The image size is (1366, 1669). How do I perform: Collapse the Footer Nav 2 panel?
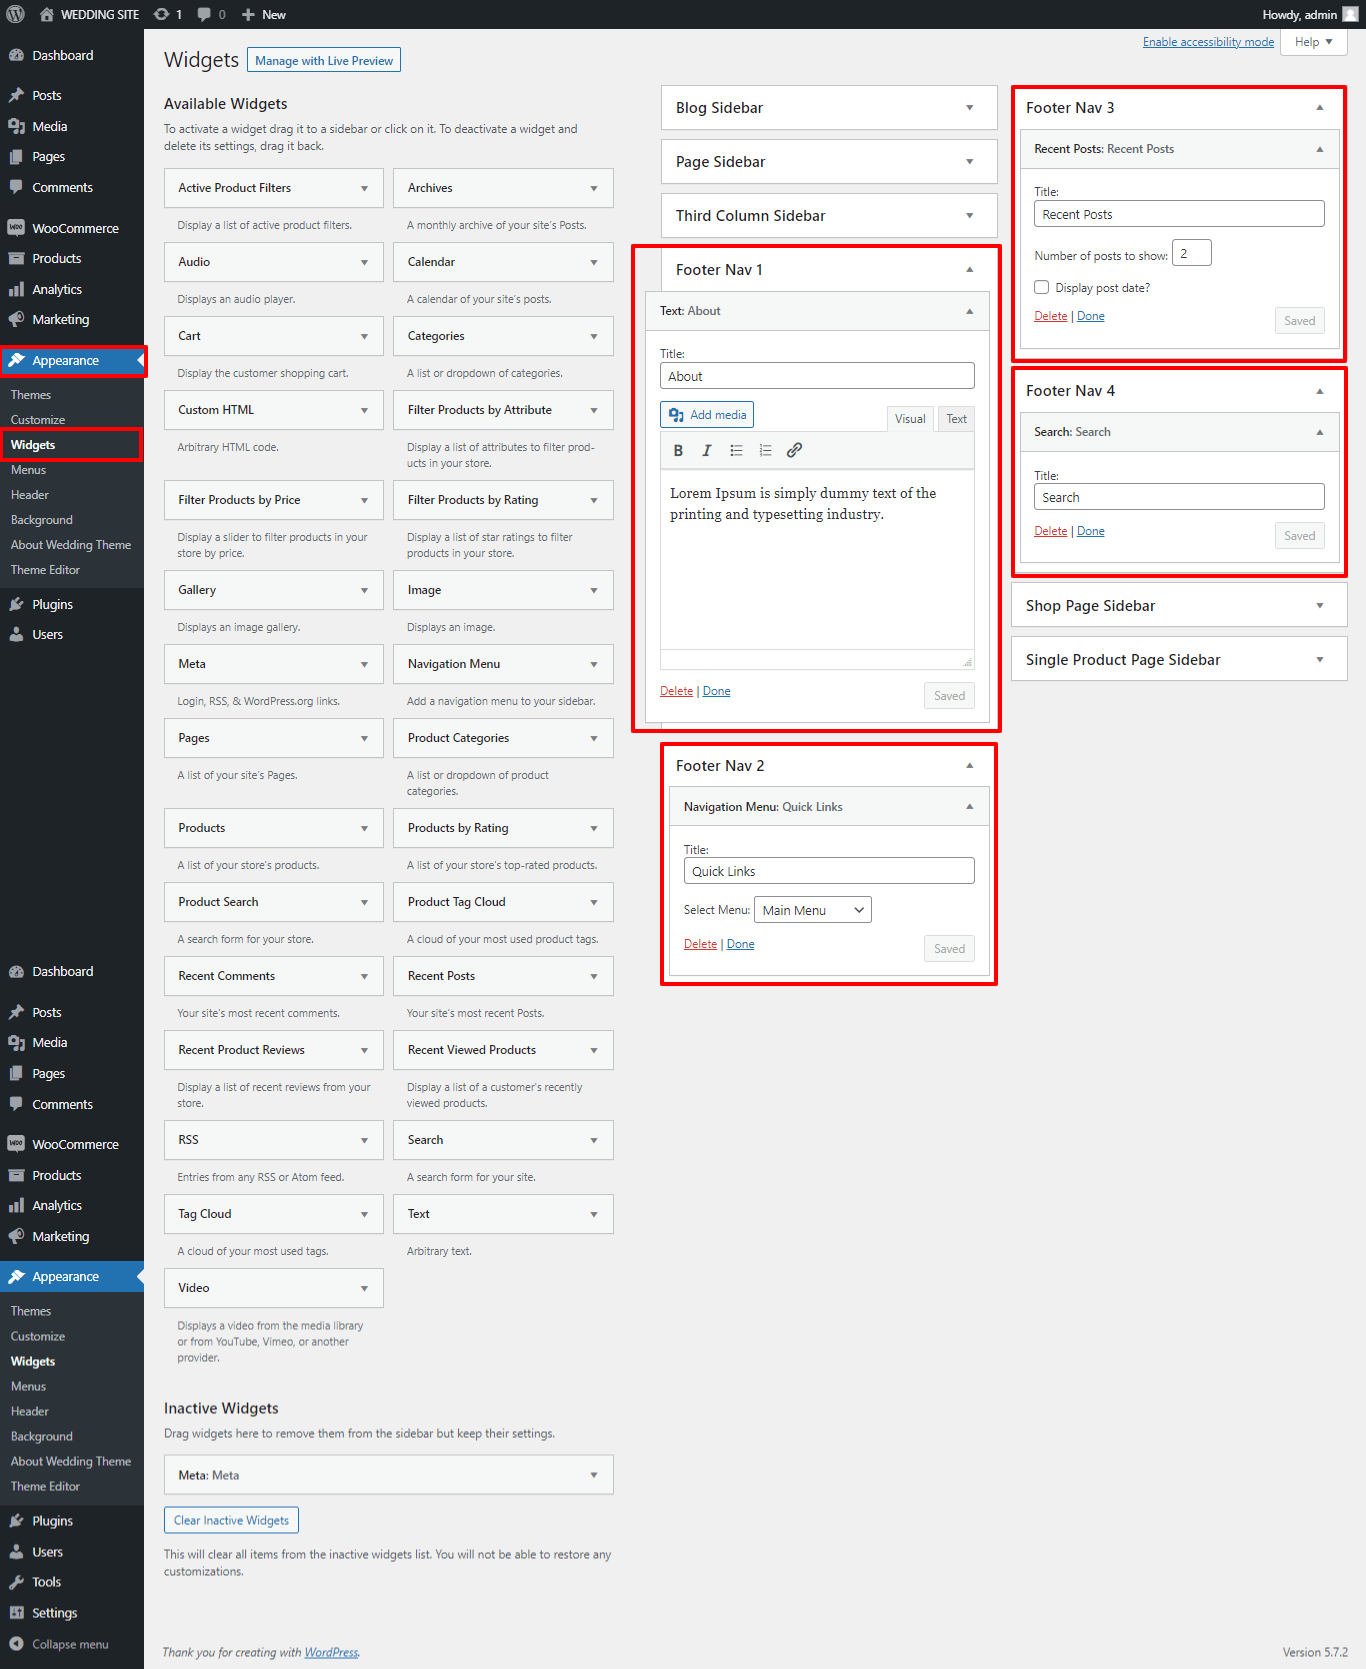(968, 766)
